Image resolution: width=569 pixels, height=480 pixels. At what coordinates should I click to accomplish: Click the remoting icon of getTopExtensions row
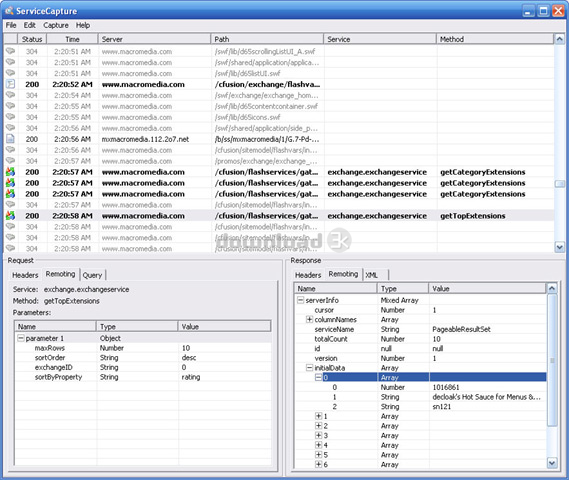tap(11, 216)
